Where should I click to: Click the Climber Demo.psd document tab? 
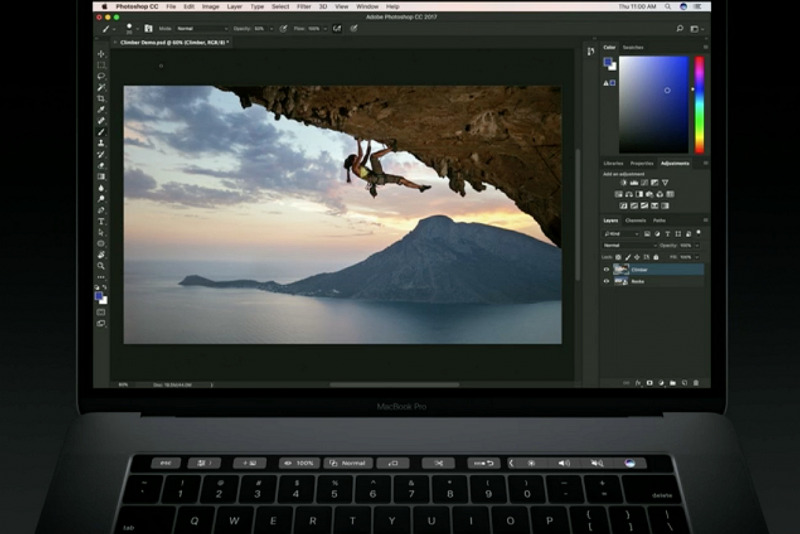pos(174,43)
